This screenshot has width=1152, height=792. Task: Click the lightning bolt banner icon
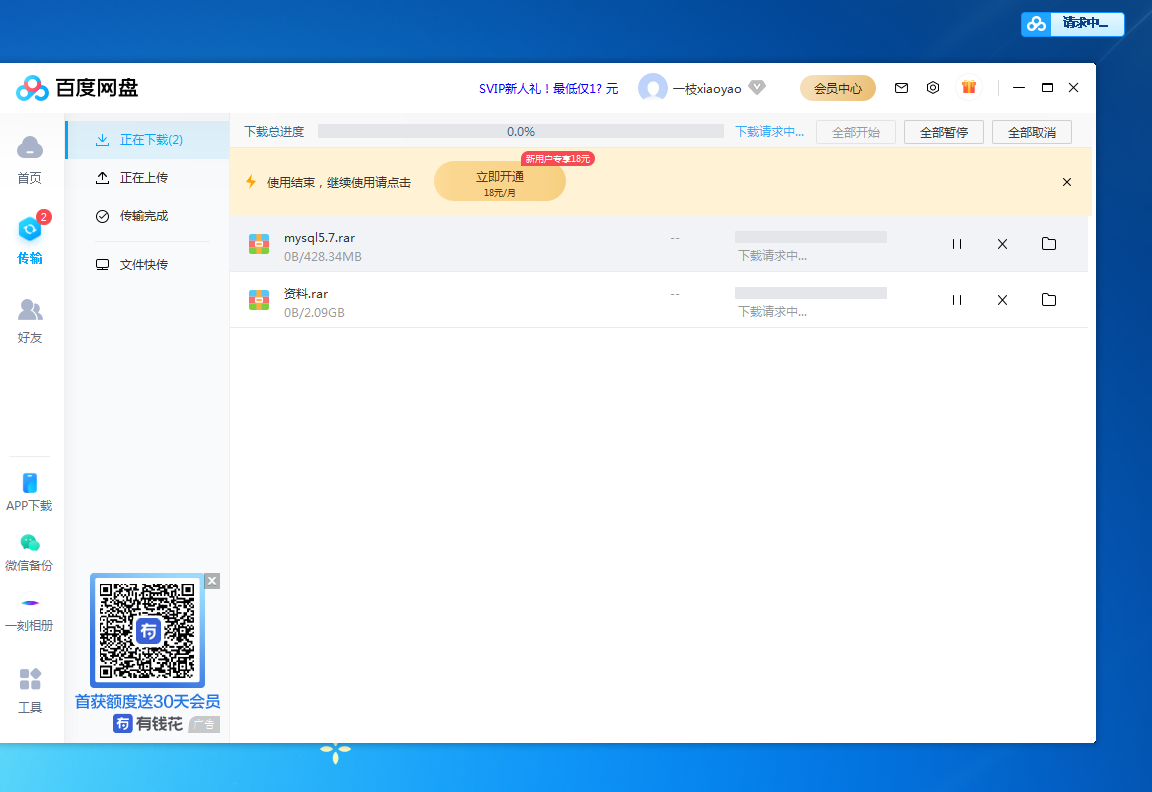(x=251, y=181)
